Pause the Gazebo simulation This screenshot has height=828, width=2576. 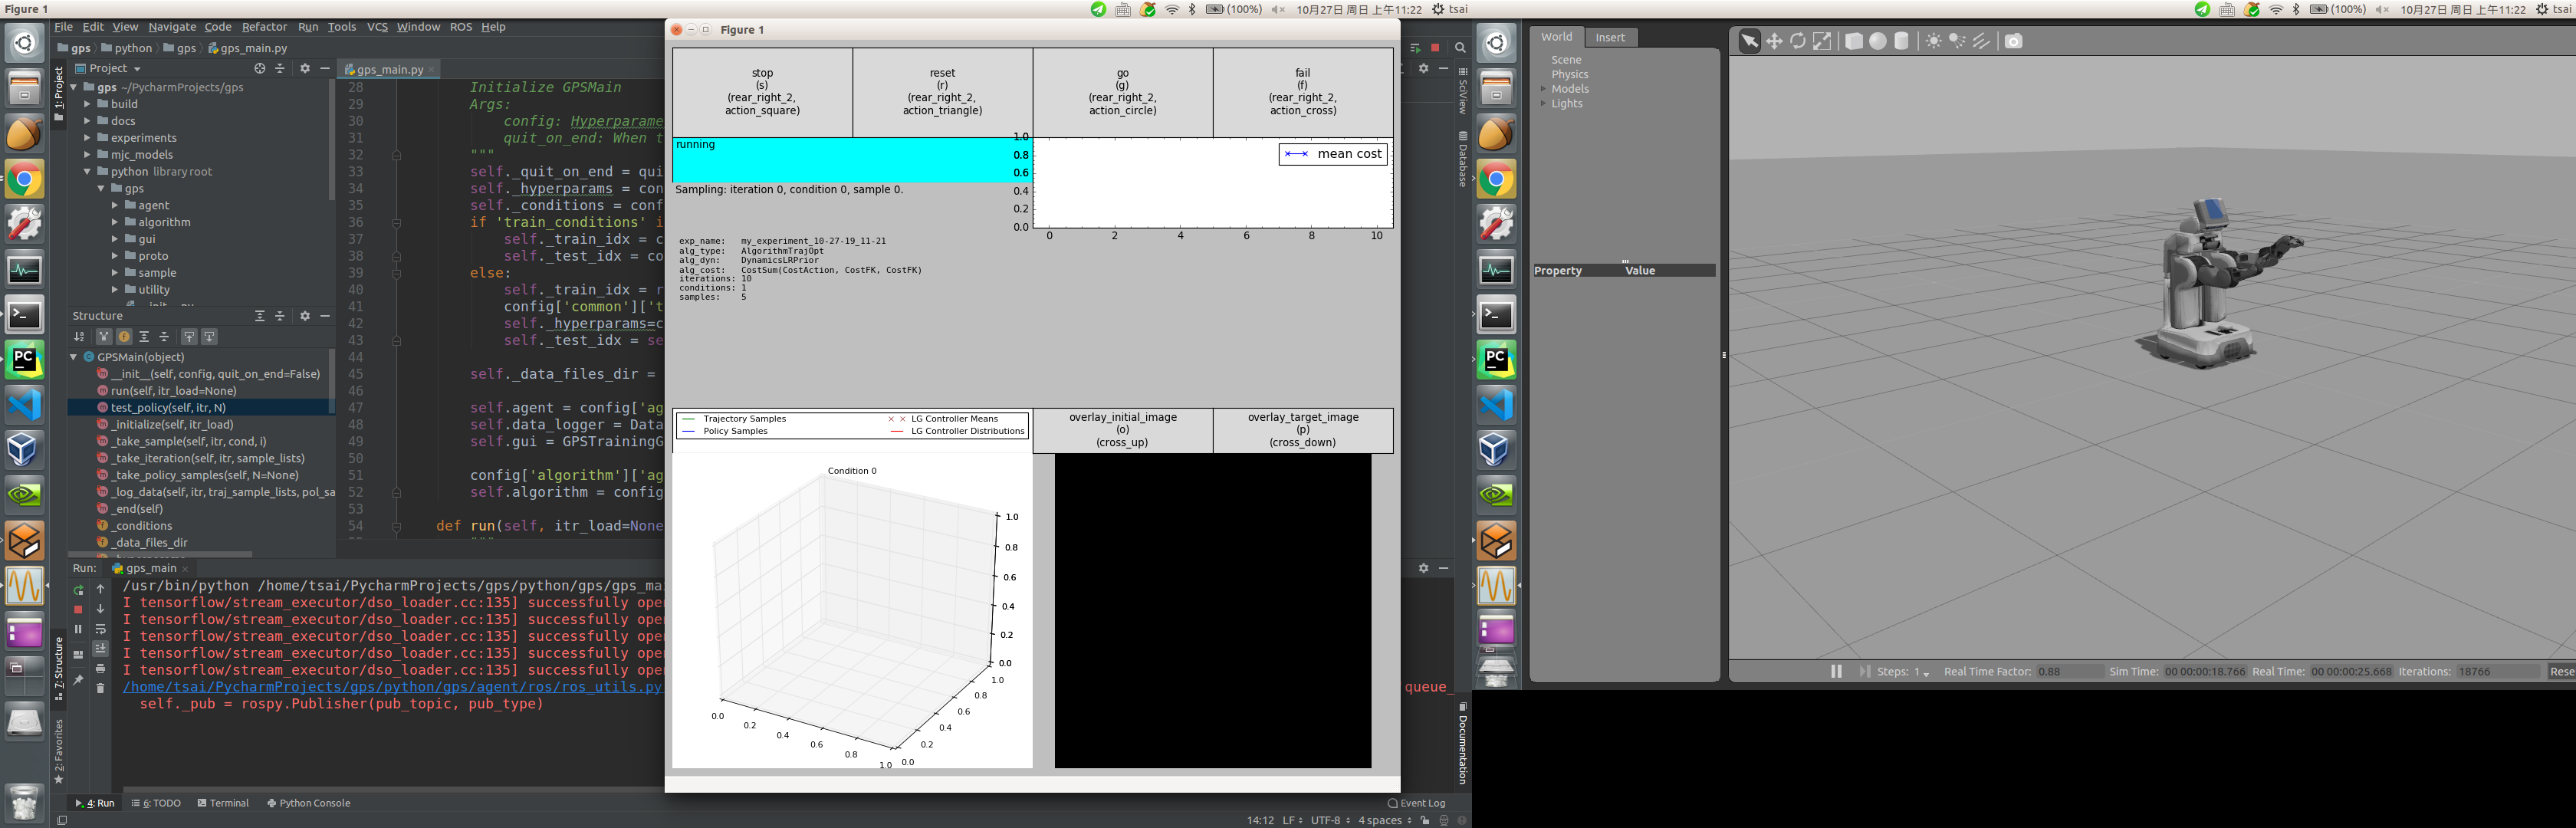1836,671
